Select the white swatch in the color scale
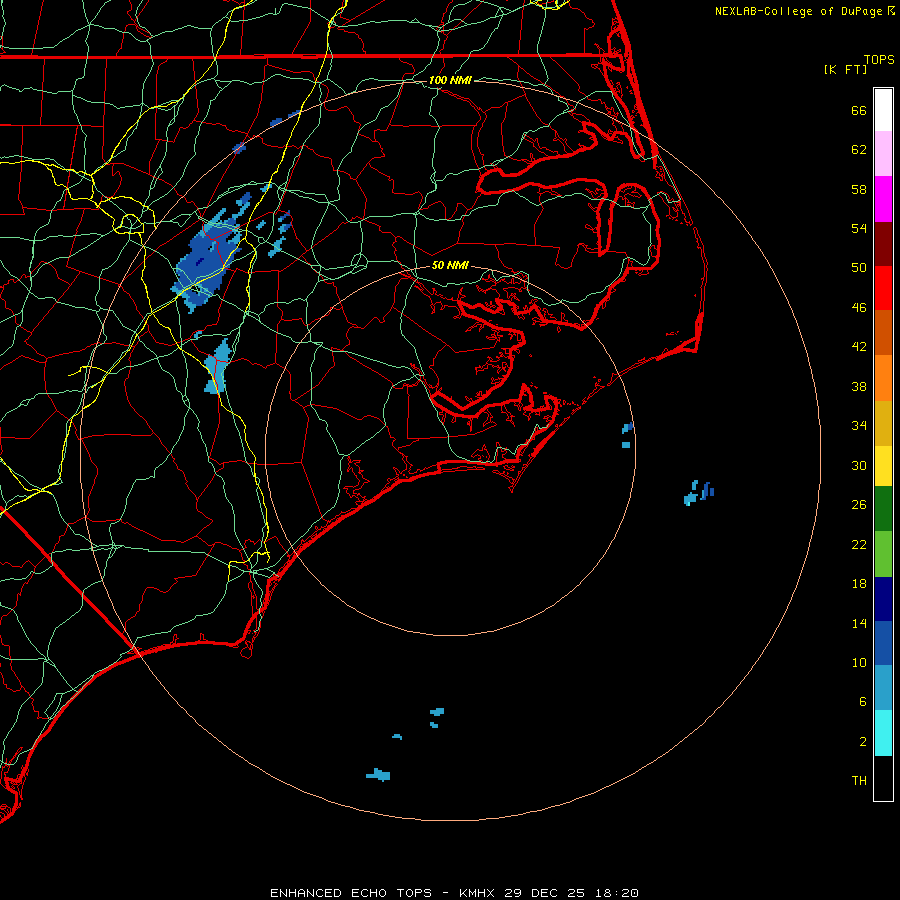 point(883,110)
